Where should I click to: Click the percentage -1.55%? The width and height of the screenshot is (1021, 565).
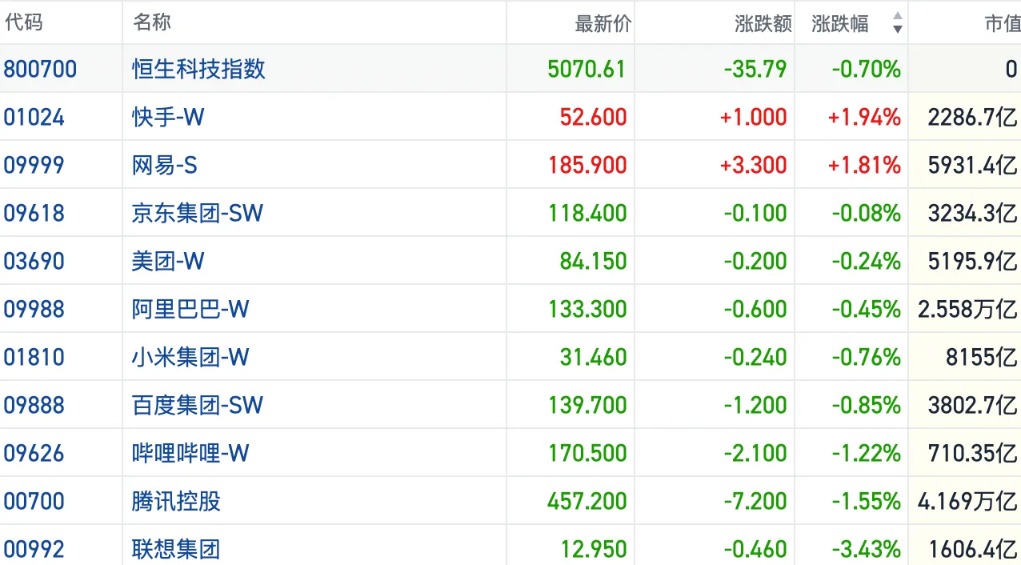[x=867, y=502]
